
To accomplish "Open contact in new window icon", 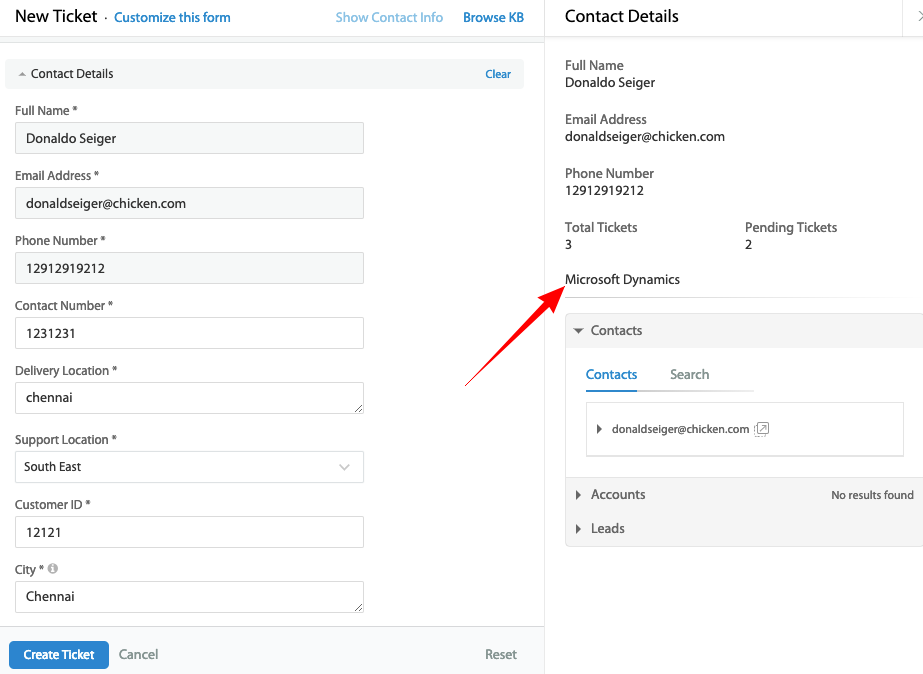I will [762, 429].
